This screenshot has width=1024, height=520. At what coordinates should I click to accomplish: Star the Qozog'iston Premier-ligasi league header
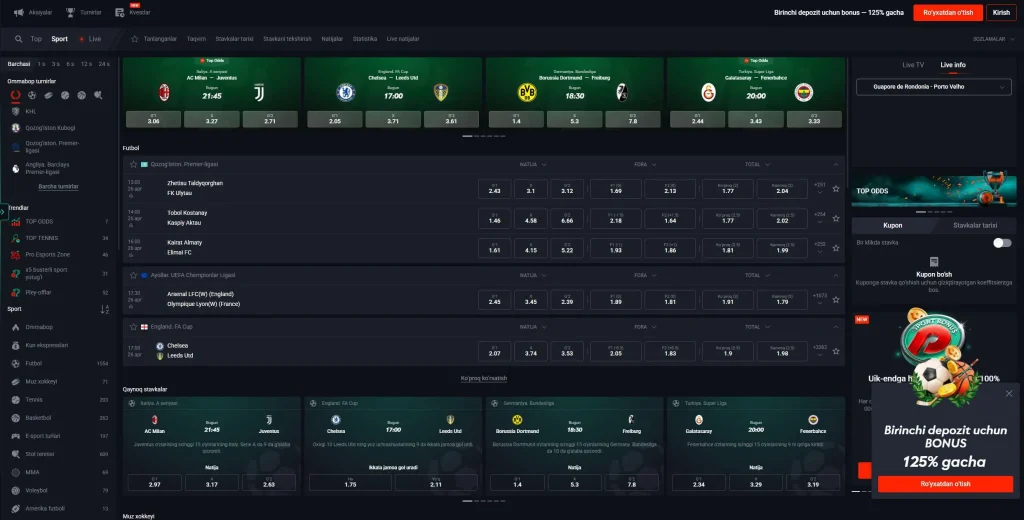tap(133, 165)
